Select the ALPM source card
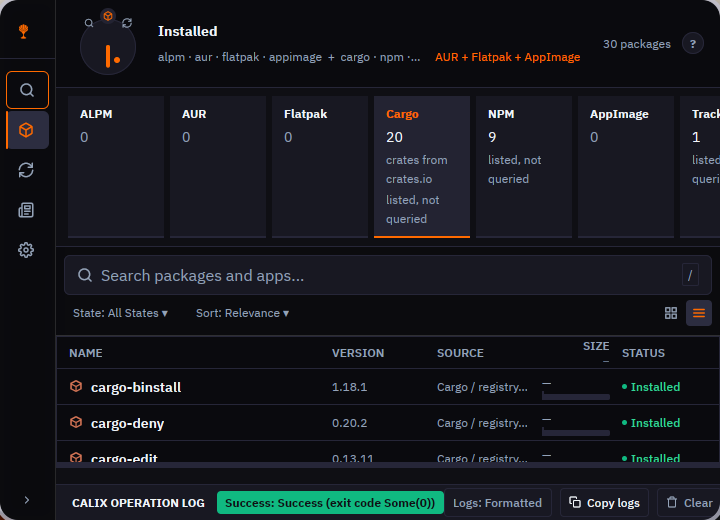This screenshot has height=520, width=720. click(x=116, y=167)
